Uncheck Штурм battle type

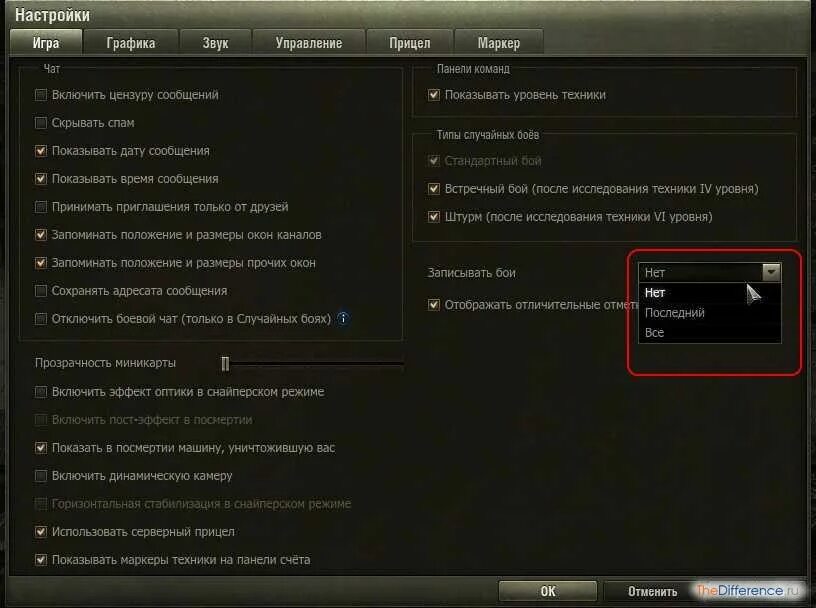pyautogui.click(x=434, y=217)
